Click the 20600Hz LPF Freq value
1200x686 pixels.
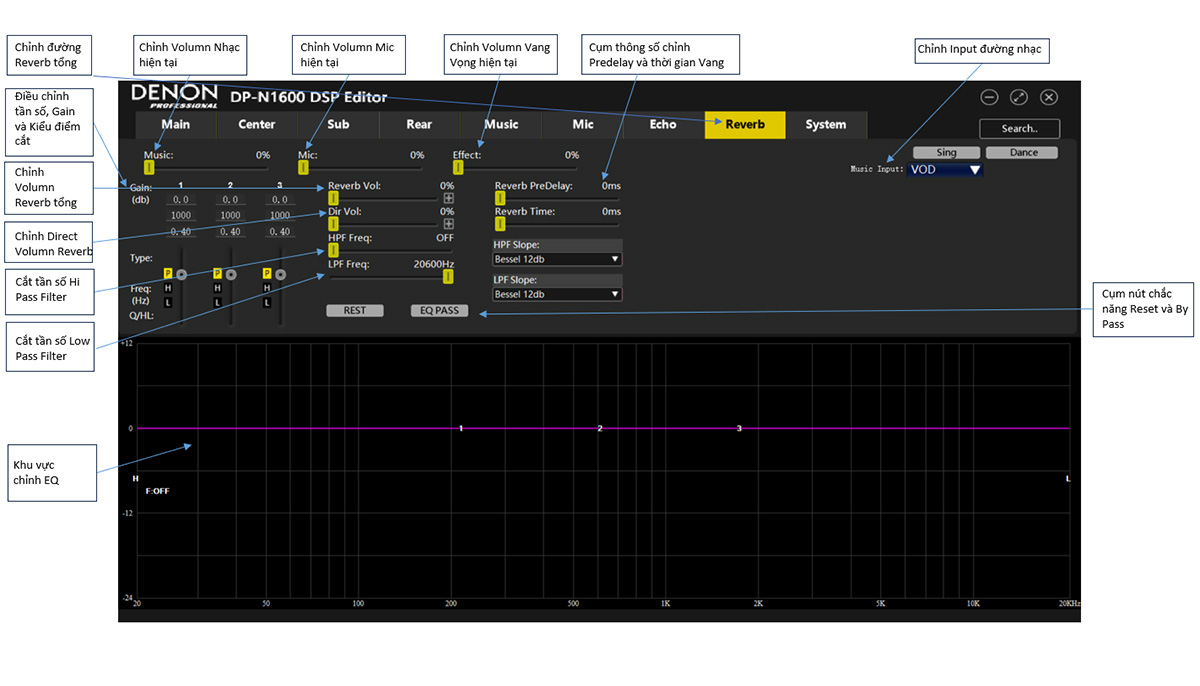(x=434, y=265)
